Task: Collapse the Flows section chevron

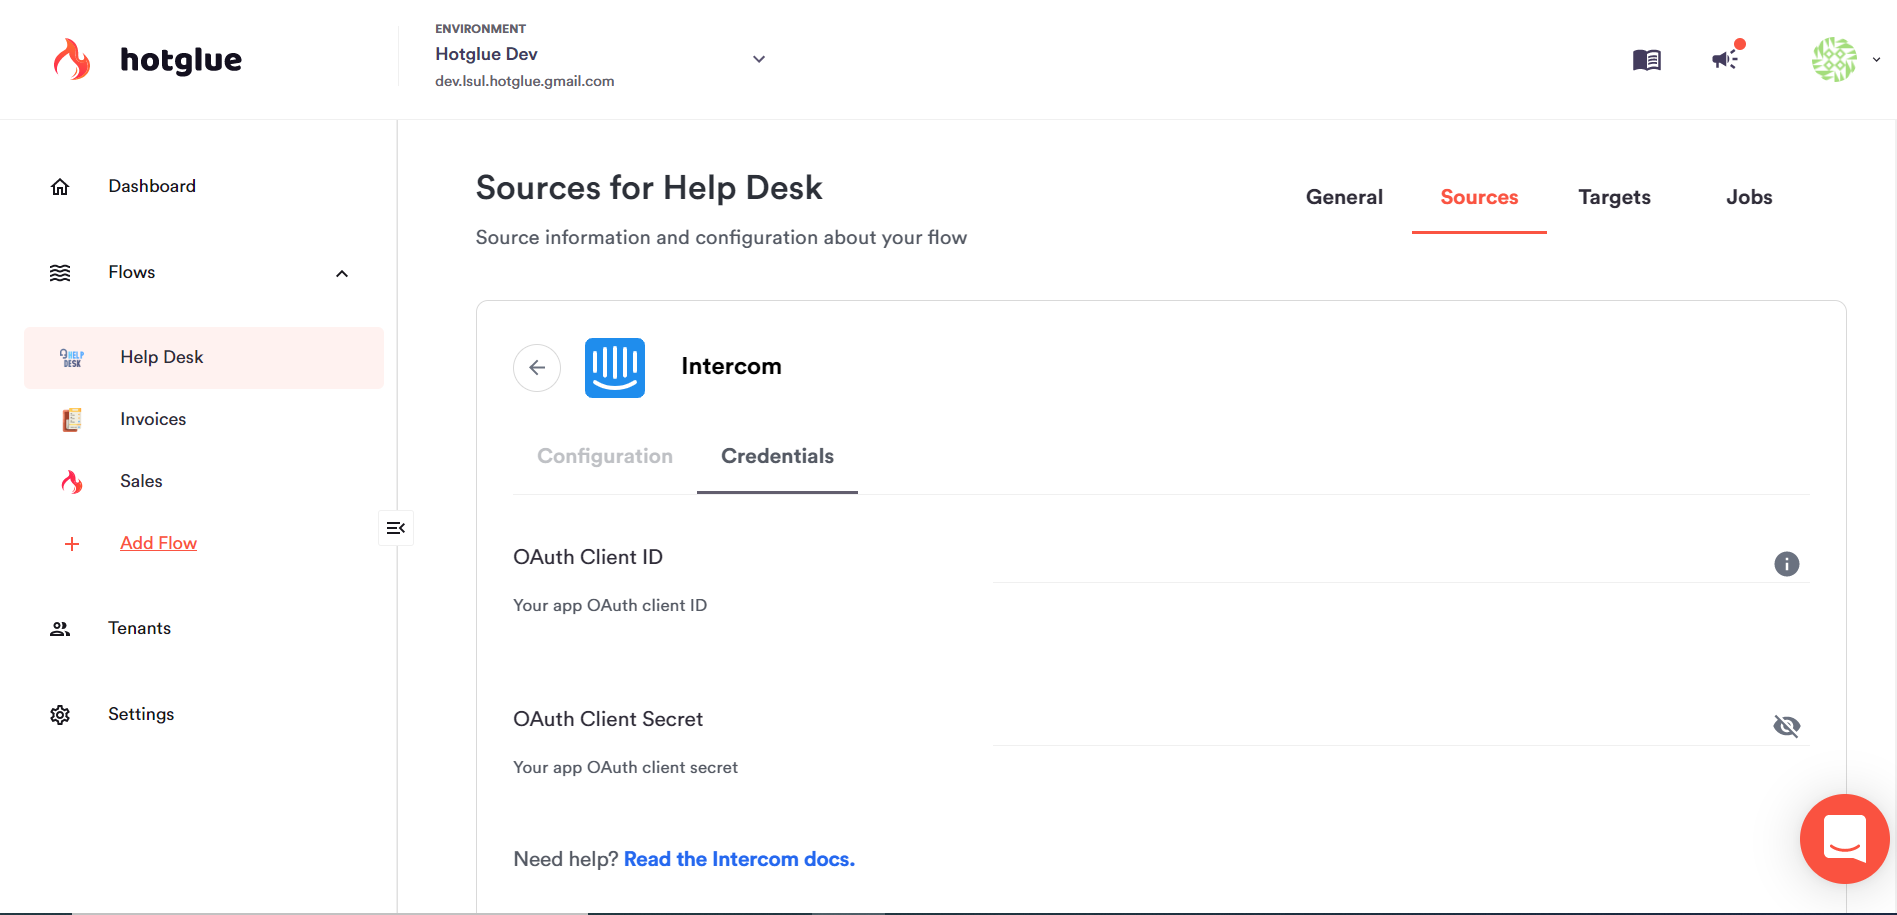Action: click(342, 274)
